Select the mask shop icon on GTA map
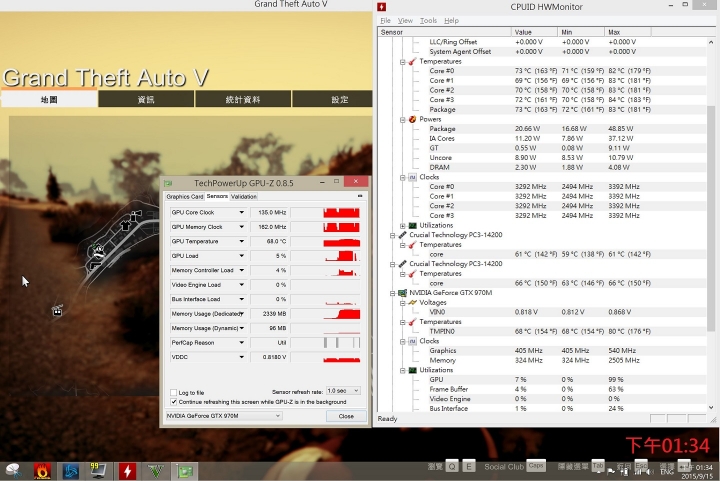 point(98,251)
